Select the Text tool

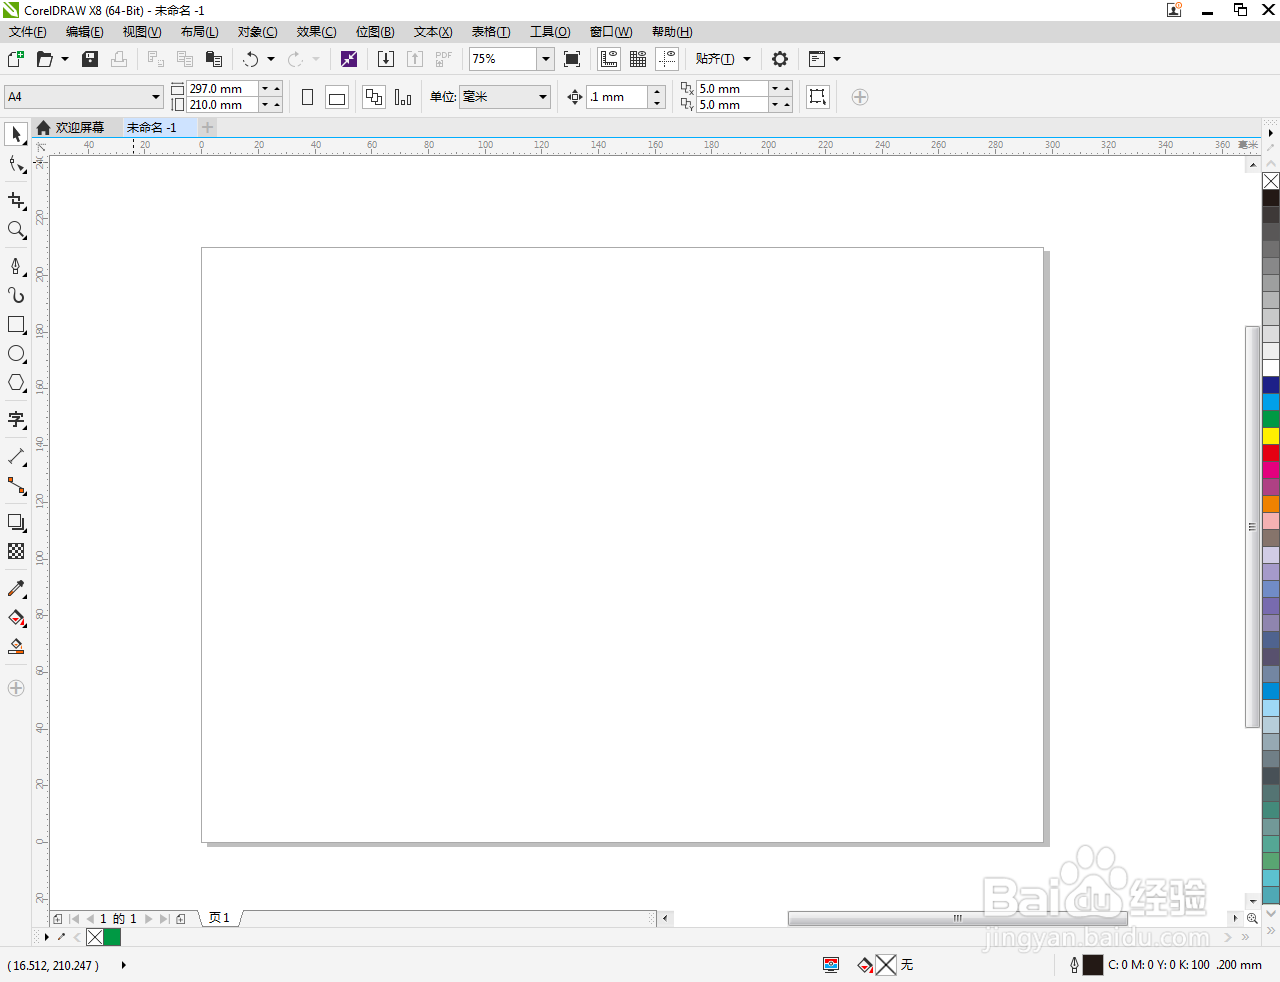pyautogui.click(x=16, y=420)
